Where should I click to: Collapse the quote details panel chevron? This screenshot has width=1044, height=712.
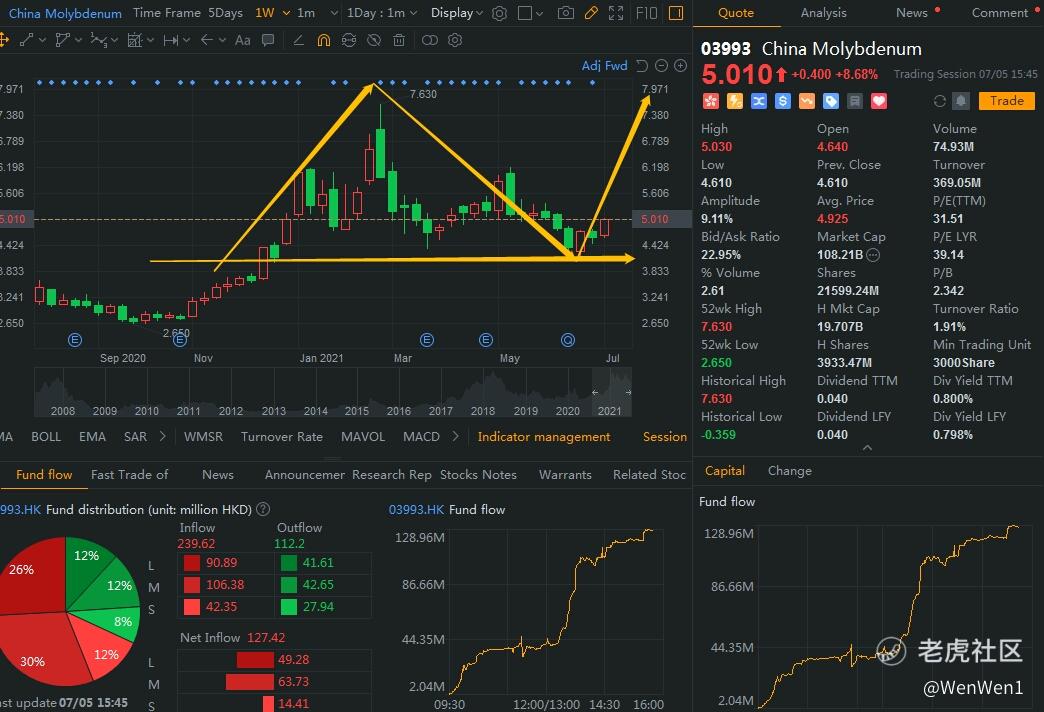click(867, 448)
